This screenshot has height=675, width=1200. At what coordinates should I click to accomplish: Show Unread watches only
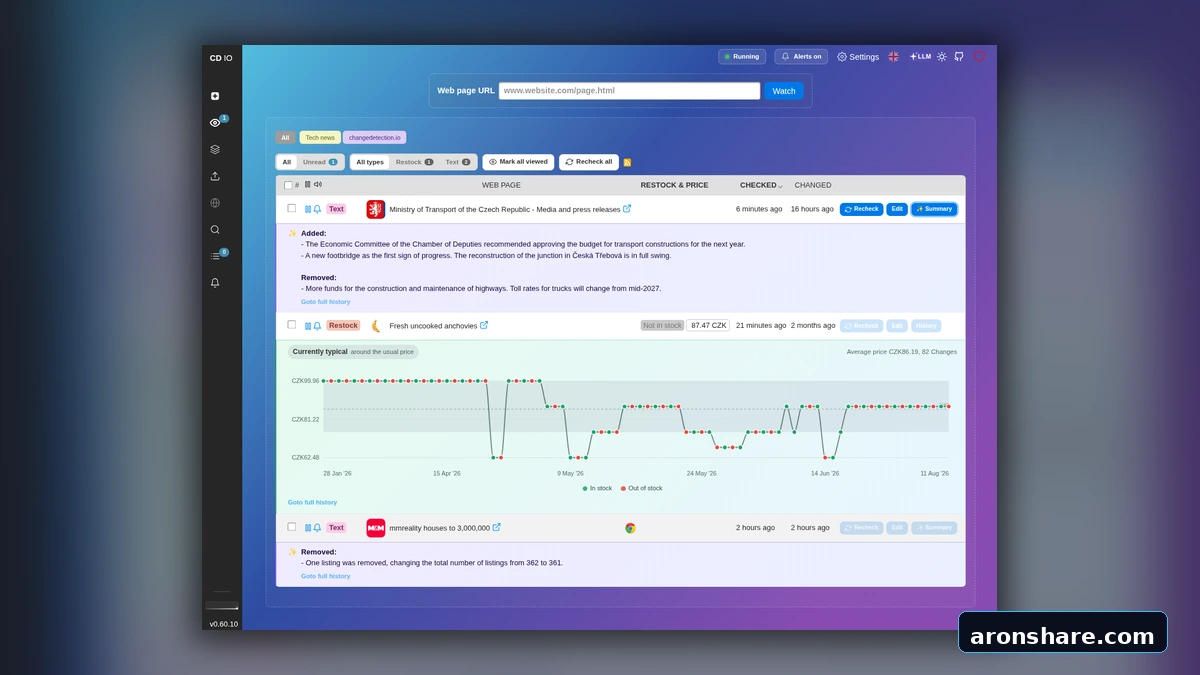click(x=320, y=162)
